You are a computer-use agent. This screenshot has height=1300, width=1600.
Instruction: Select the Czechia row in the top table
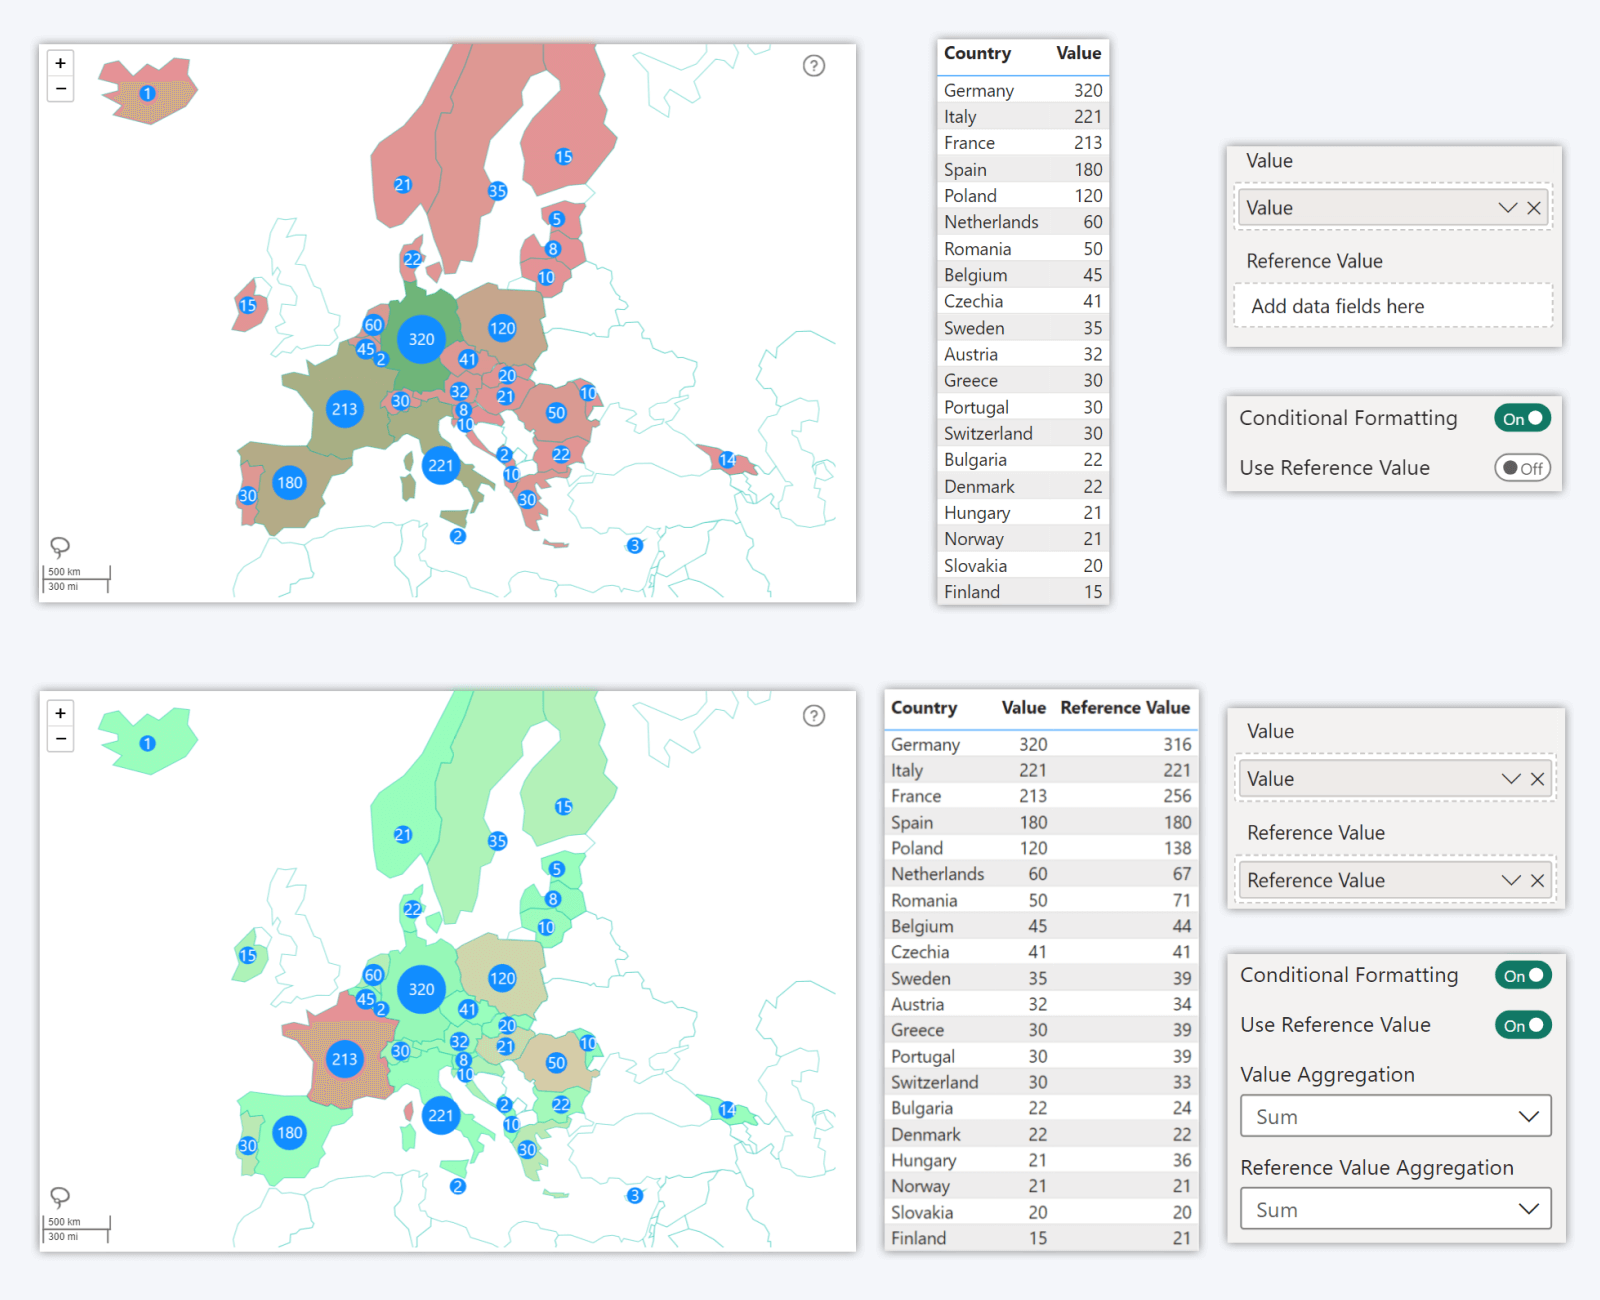(x=1023, y=301)
